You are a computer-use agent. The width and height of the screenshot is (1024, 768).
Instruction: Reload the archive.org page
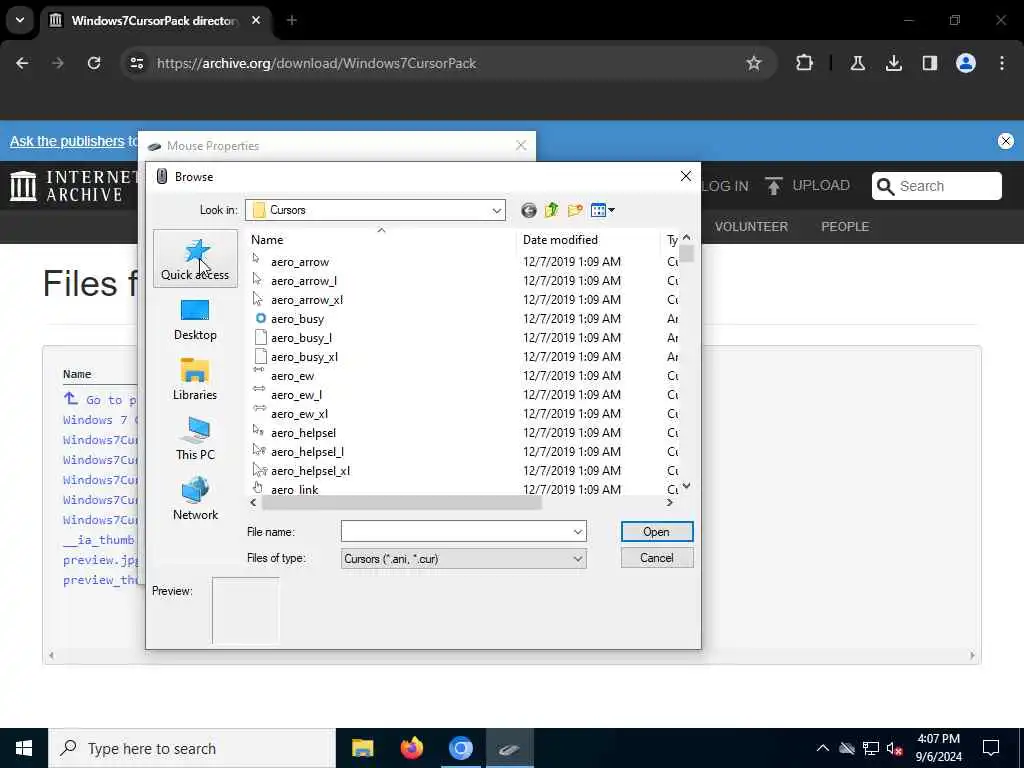pyautogui.click(x=94, y=63)
